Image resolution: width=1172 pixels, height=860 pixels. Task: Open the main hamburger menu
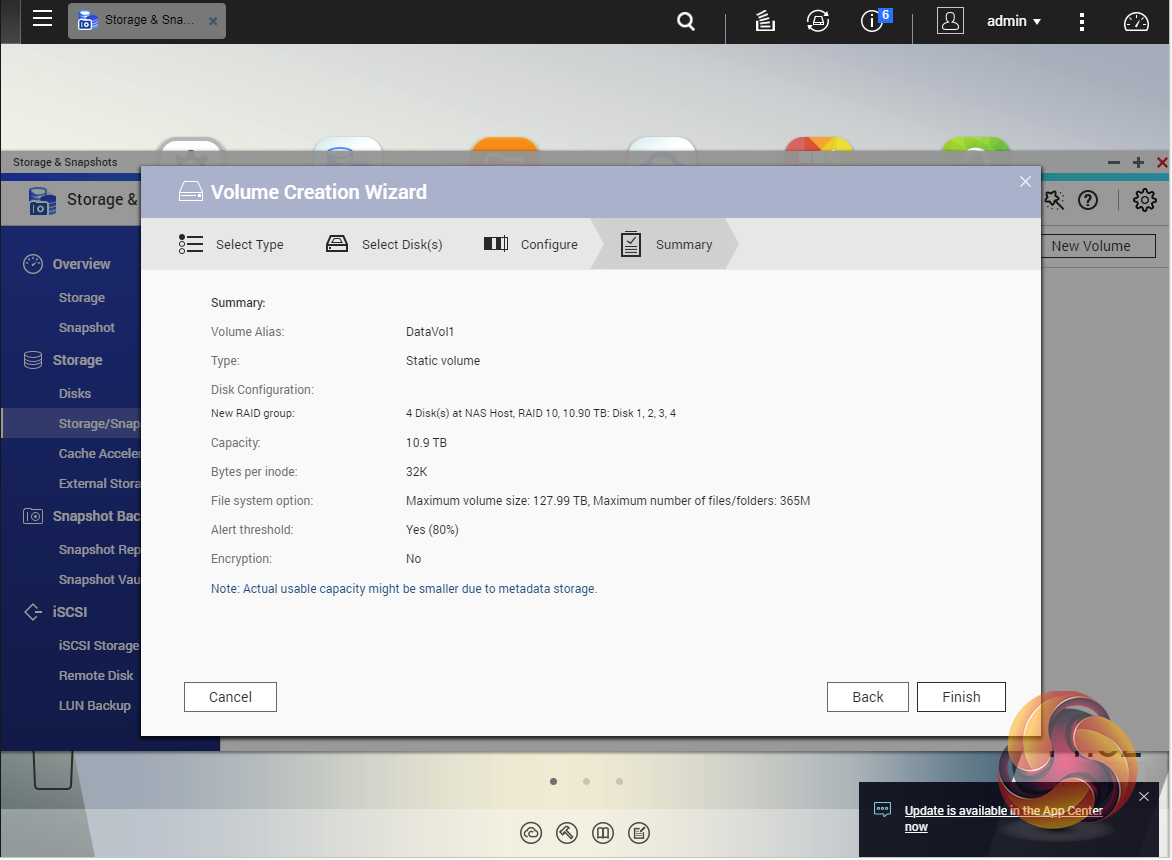coord(42,19)
